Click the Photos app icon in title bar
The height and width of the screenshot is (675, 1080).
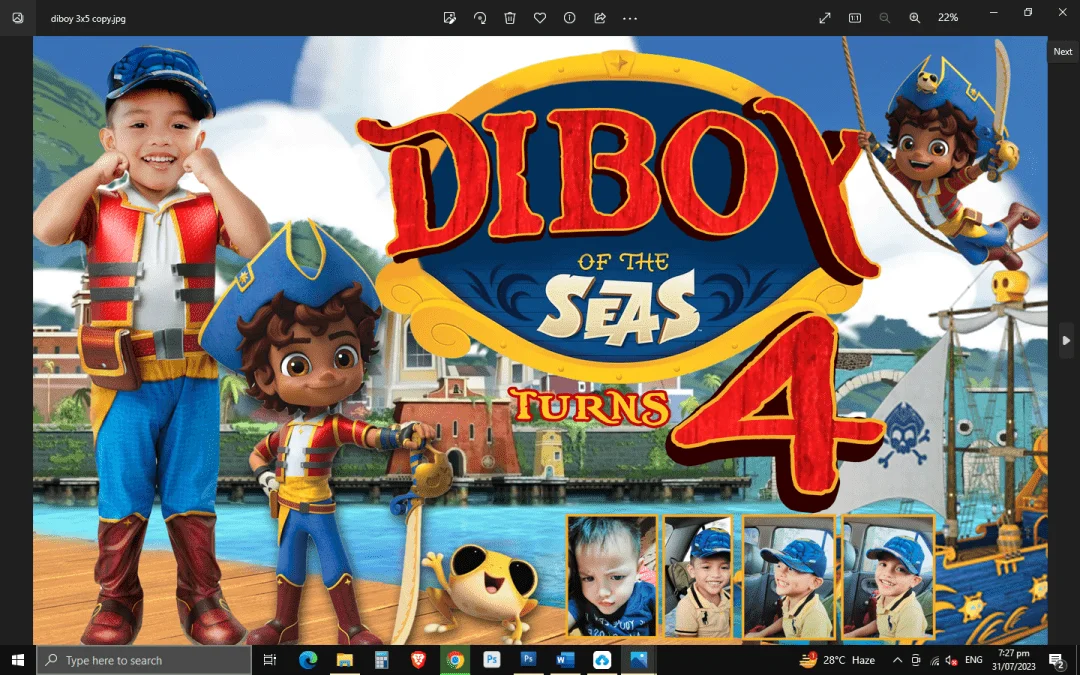(x=18, y=18)
